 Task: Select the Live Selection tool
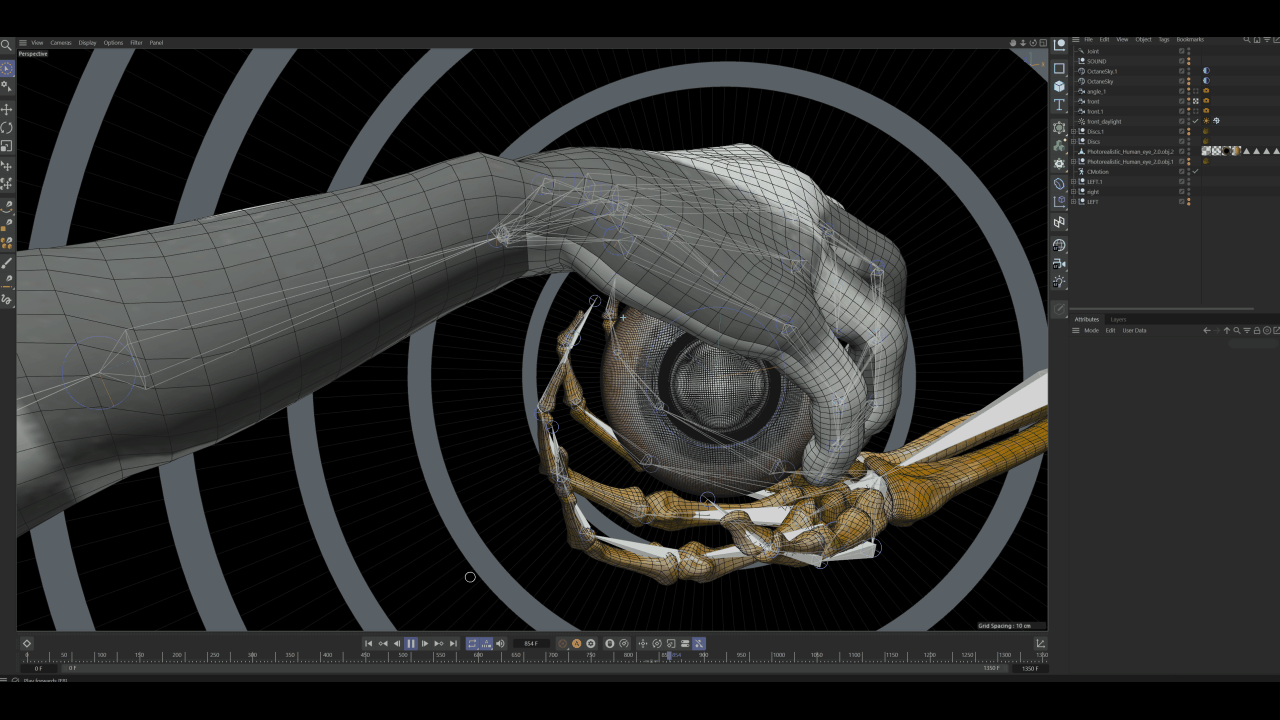pos(7,69)
